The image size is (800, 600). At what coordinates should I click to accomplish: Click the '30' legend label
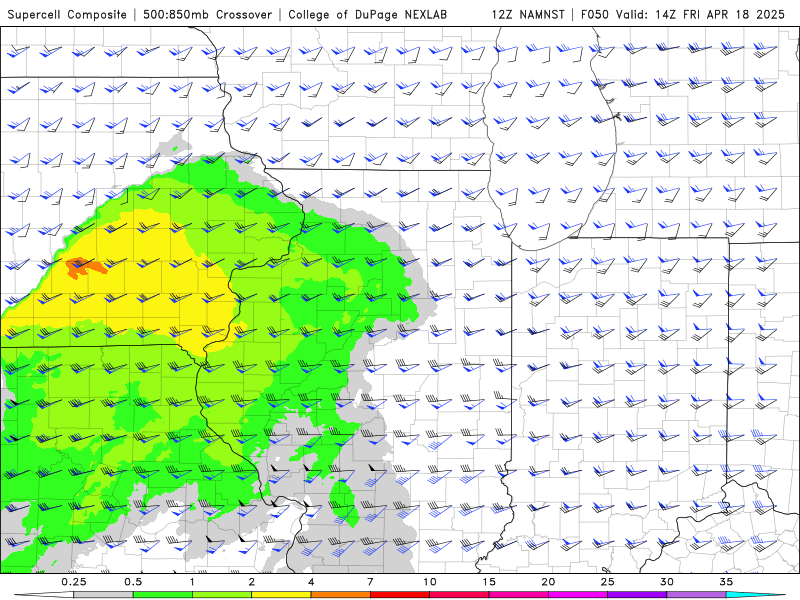click(x=666, y=582)
